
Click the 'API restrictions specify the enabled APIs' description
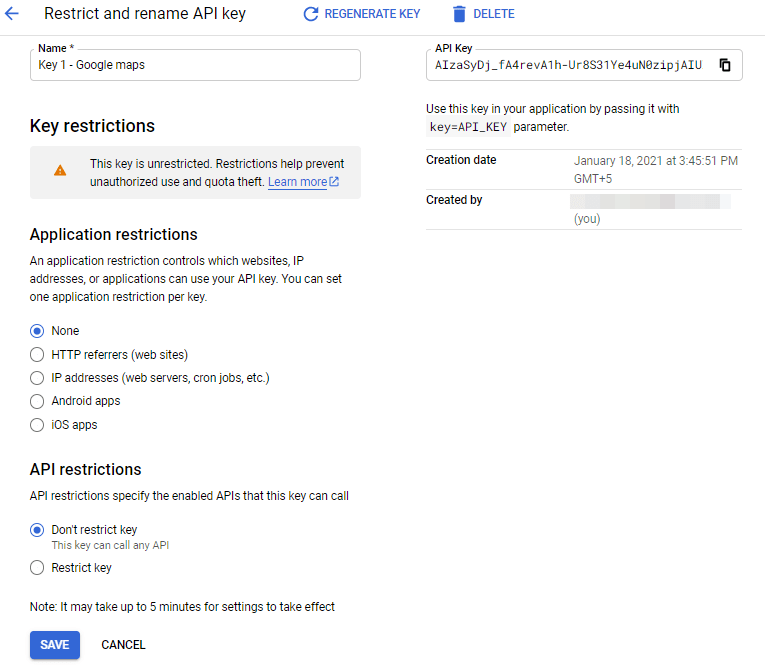[x=189, y=496]
